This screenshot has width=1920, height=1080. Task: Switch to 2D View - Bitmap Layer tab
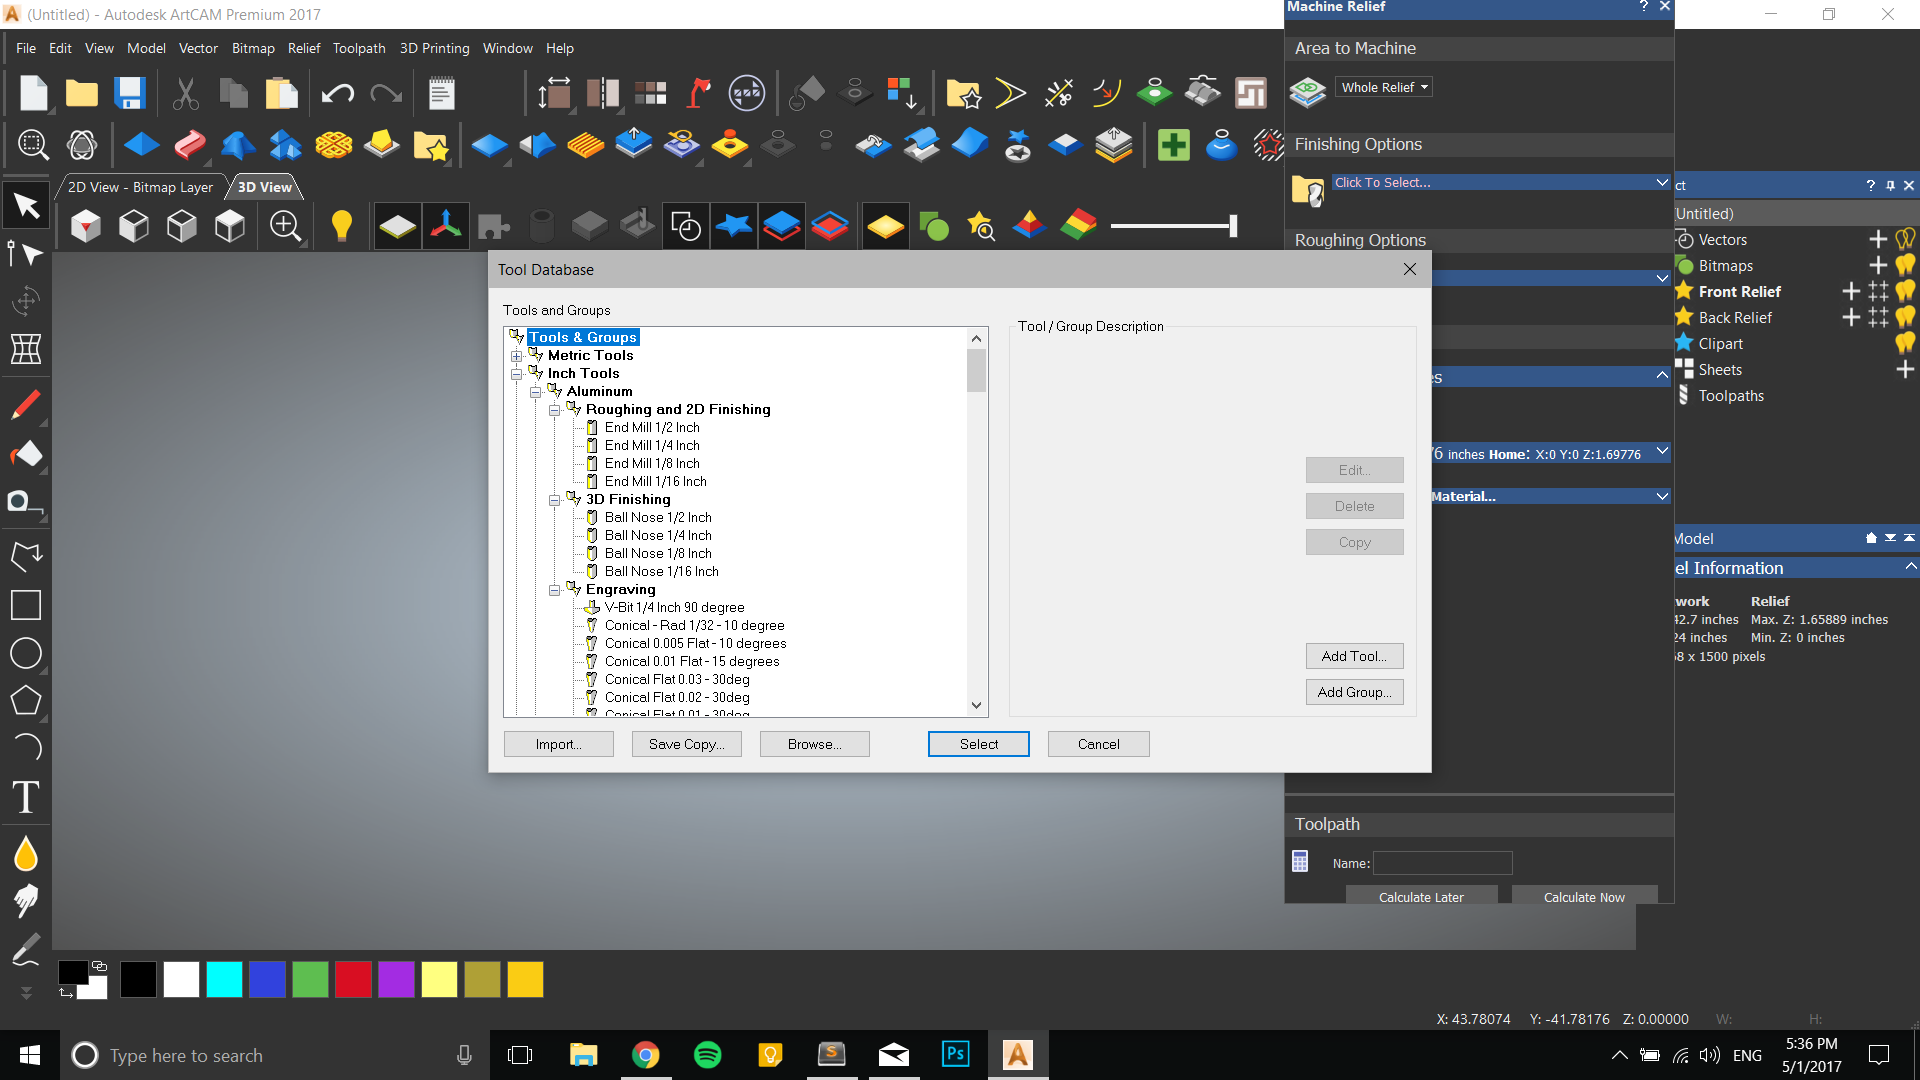pyautogui.click(x=140, y=187)
